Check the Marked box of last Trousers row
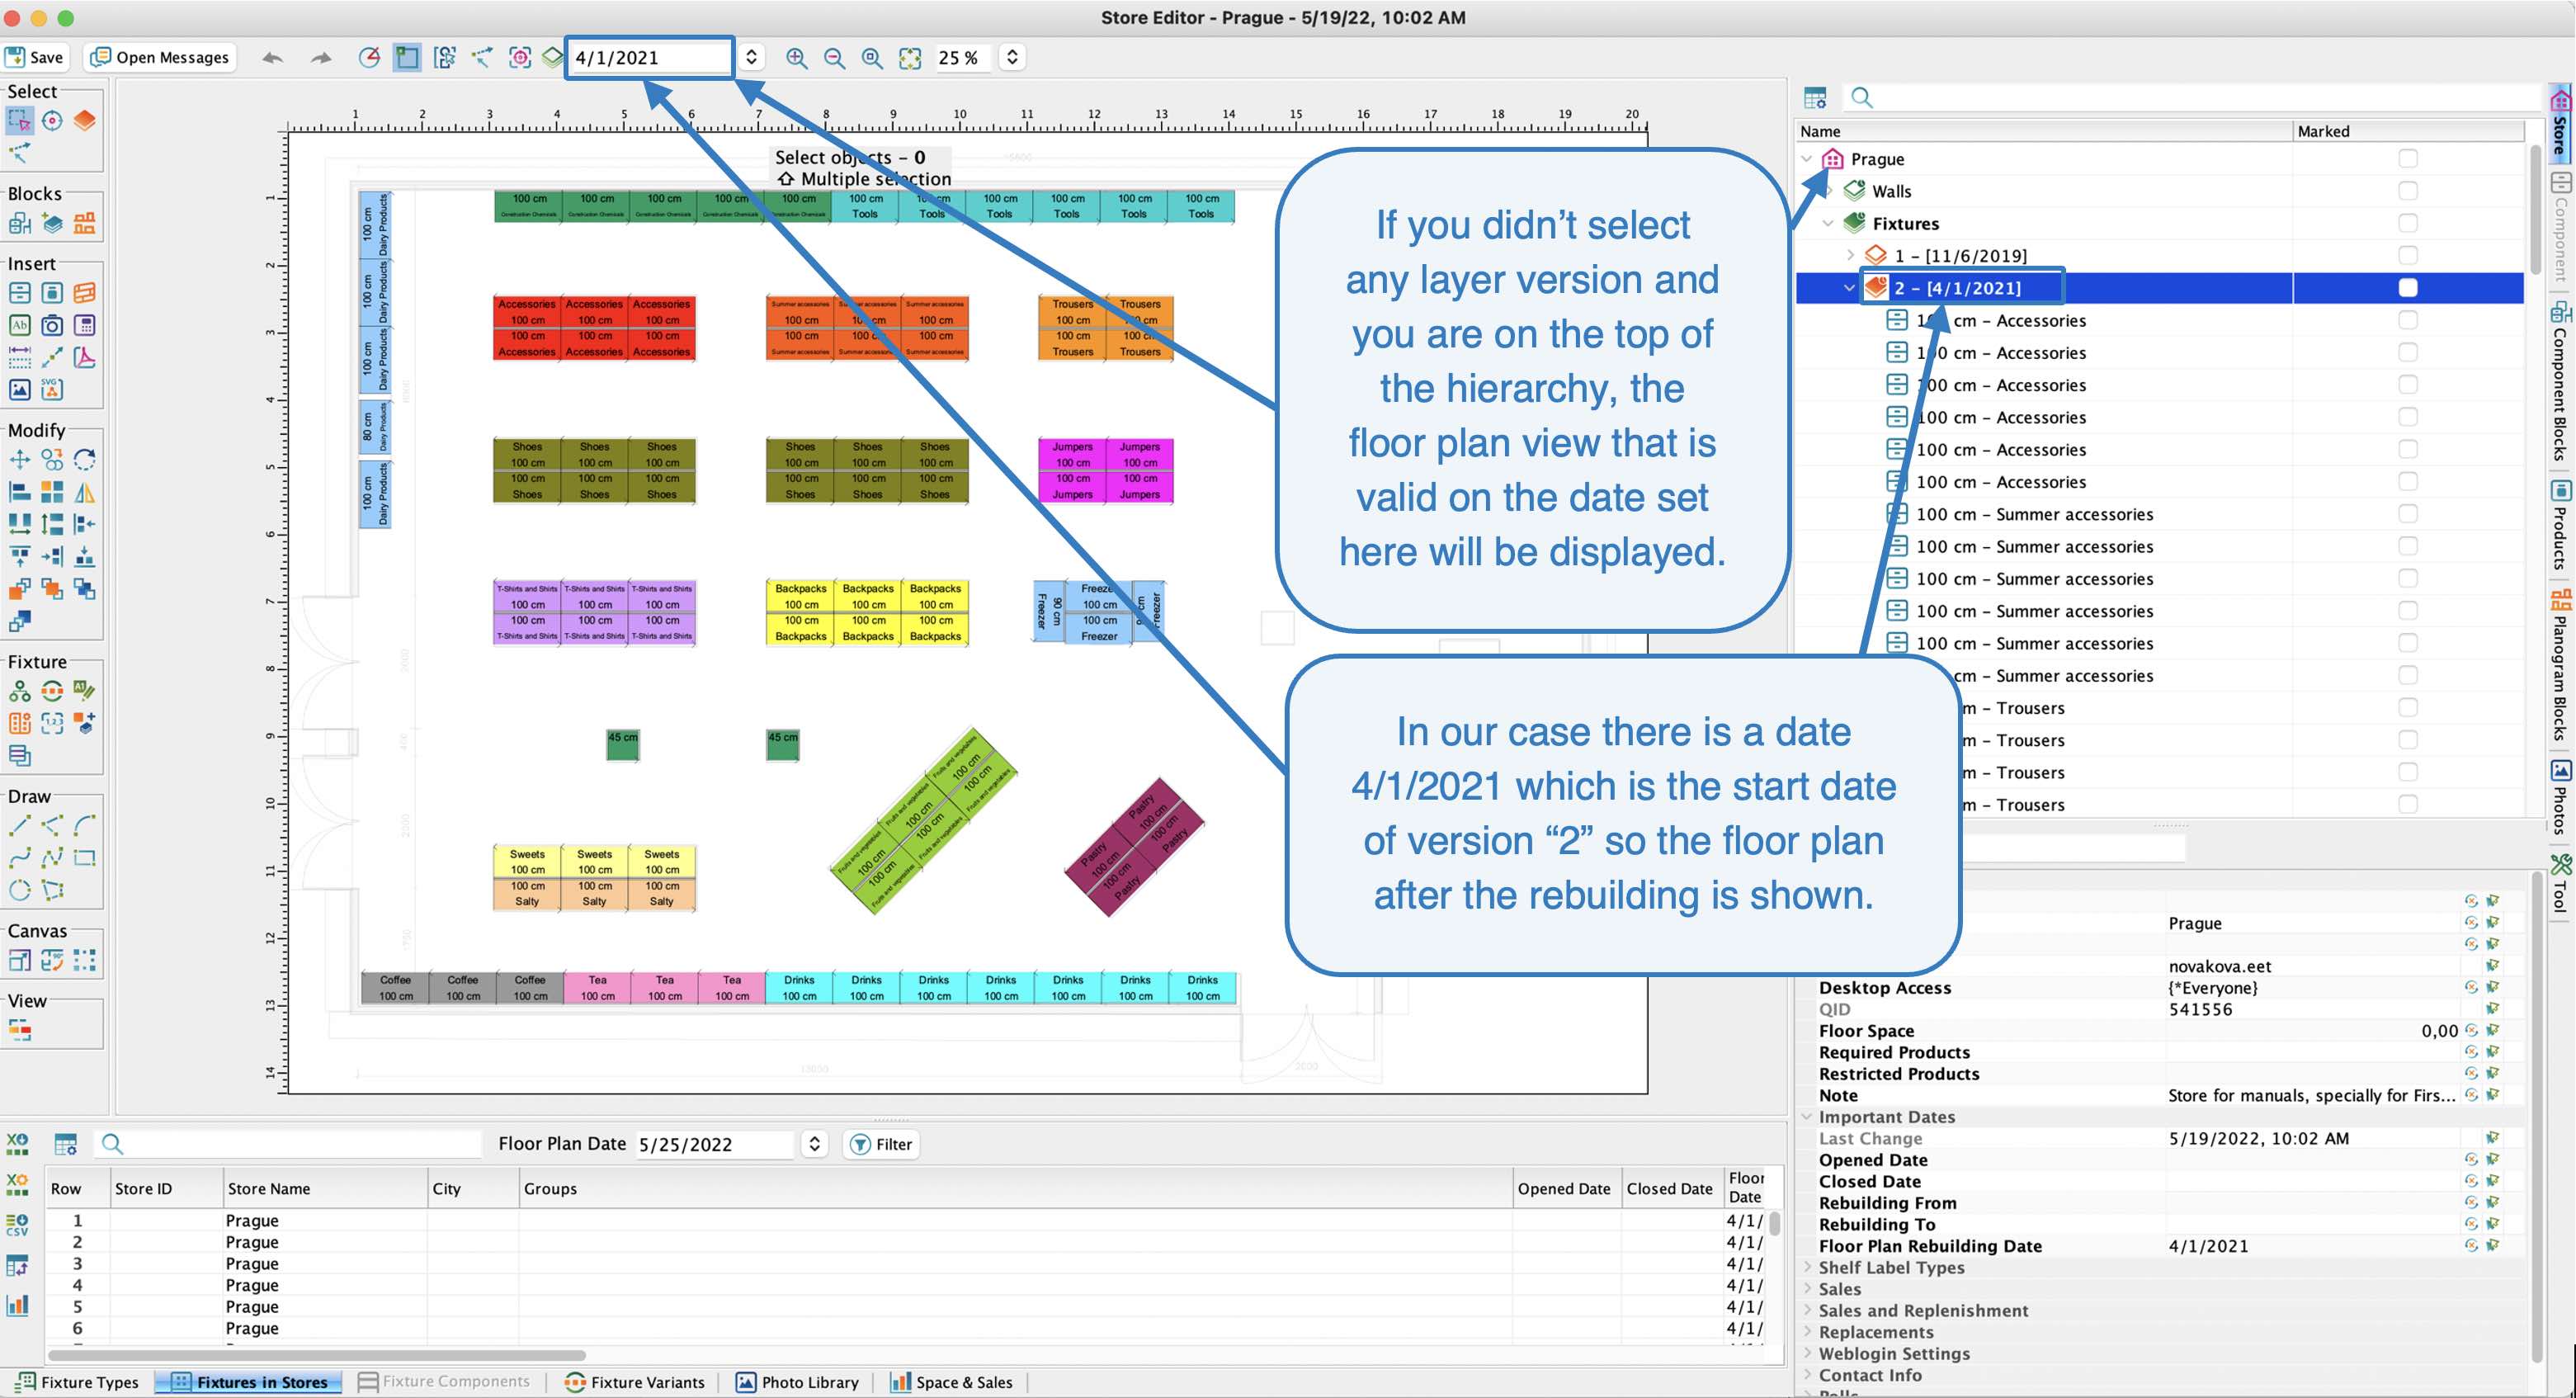Viewport: 2576px width, 1398px height. coord(2408,804)
